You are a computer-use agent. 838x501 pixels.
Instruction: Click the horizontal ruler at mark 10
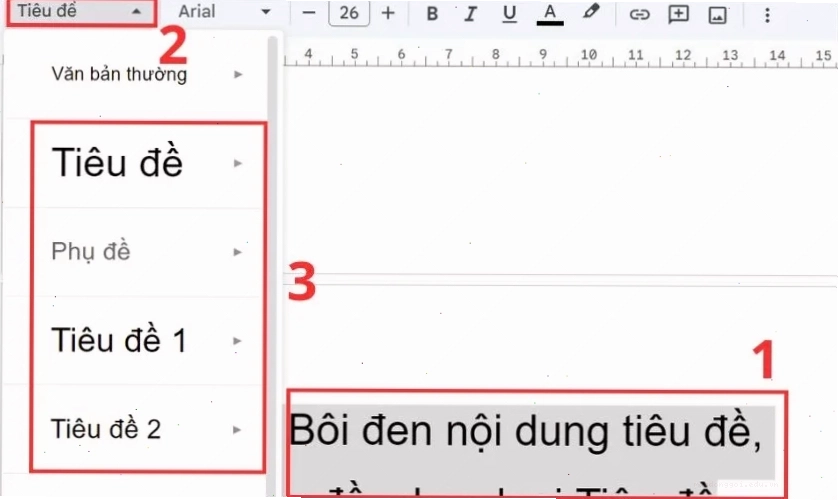click(588, 56)
